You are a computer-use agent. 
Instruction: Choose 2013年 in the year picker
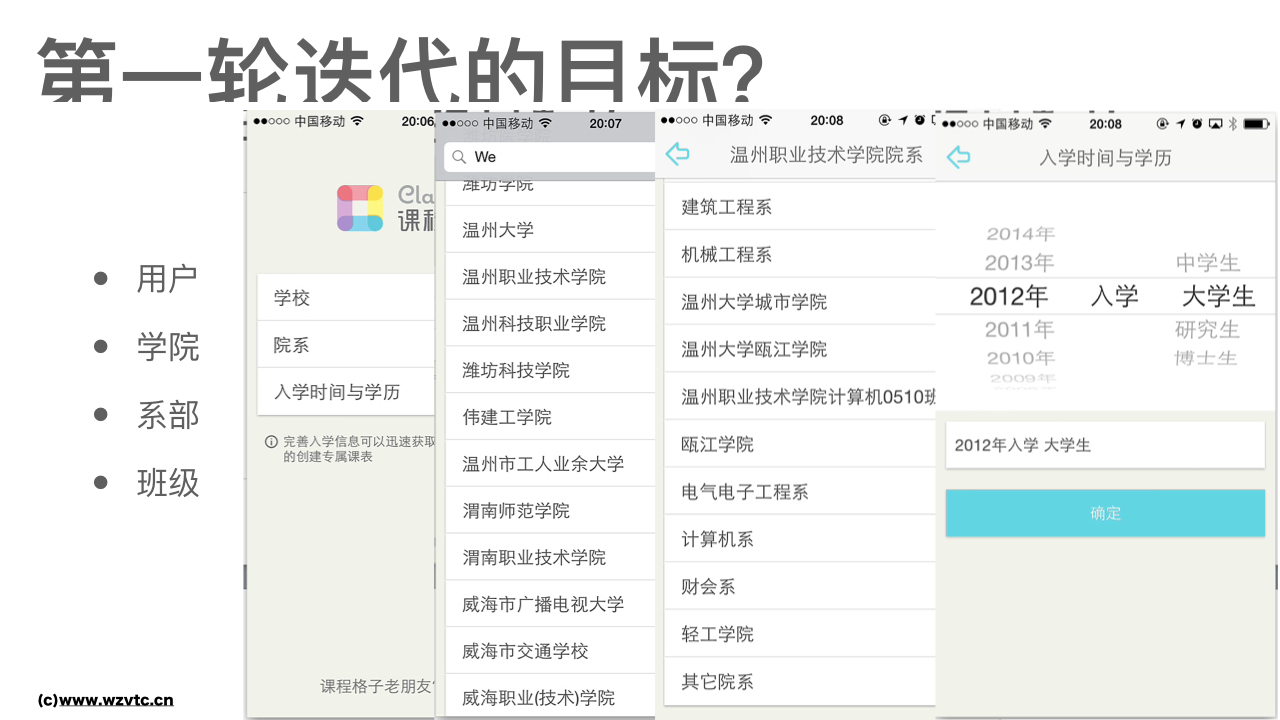coord(1019,263)
